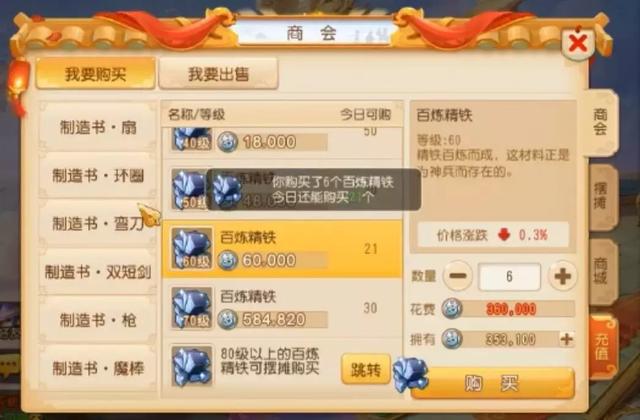Open the 商城 side tab
The height and width of the screenshot is (420, 640).
(x=602, y=271)
